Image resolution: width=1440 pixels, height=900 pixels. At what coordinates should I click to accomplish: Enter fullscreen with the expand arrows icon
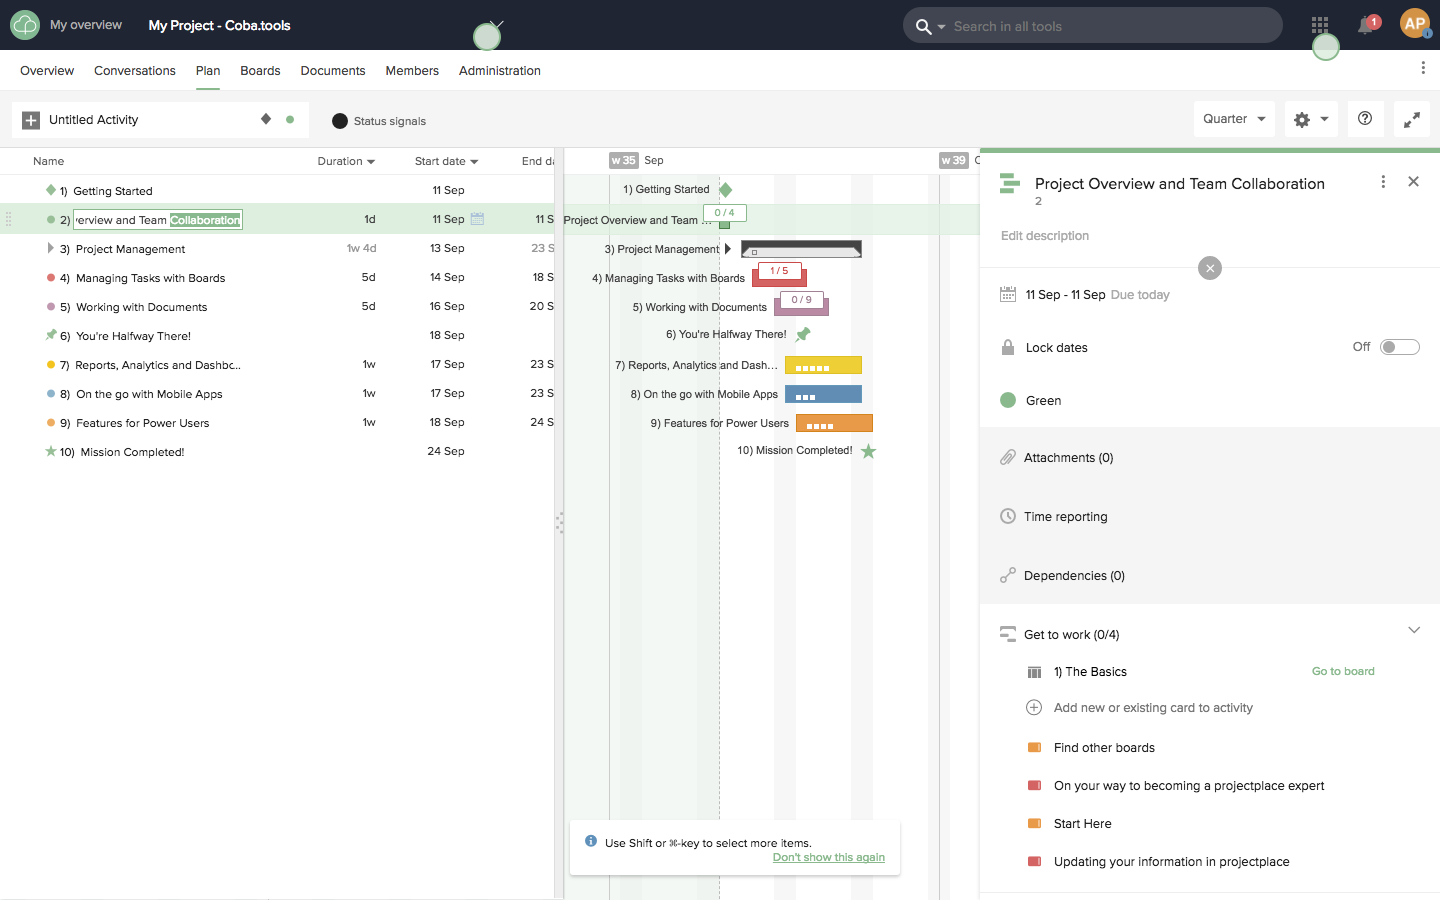1412,120
